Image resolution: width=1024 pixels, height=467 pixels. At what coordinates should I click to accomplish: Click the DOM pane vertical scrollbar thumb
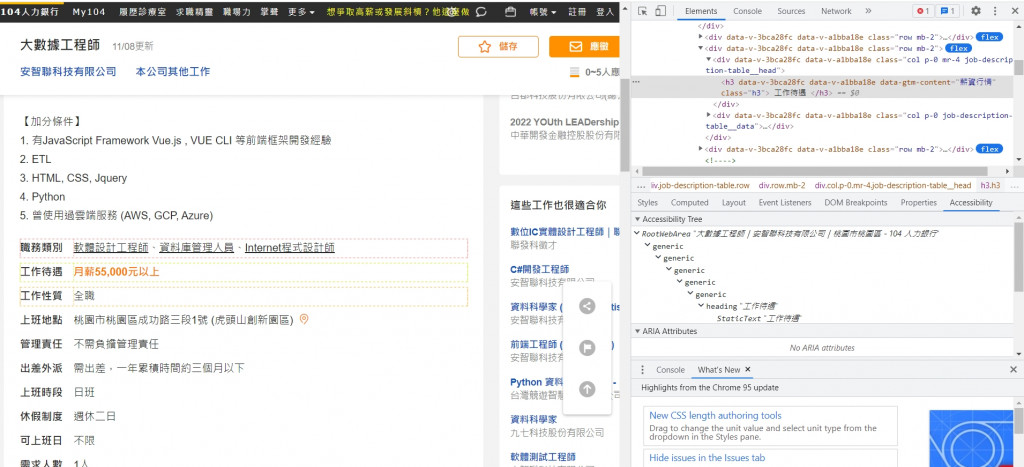click(1018, 67)
